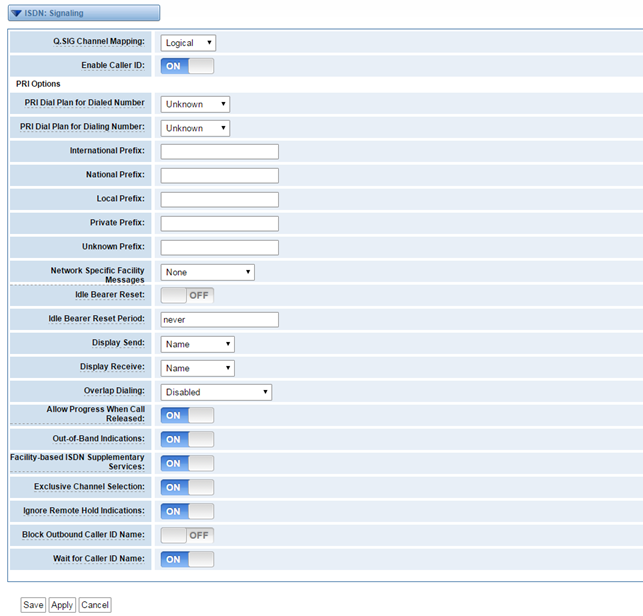Click Network Specific Facility Messages label
This screenshot has height=616, width=643.
(x=98, y=275)
